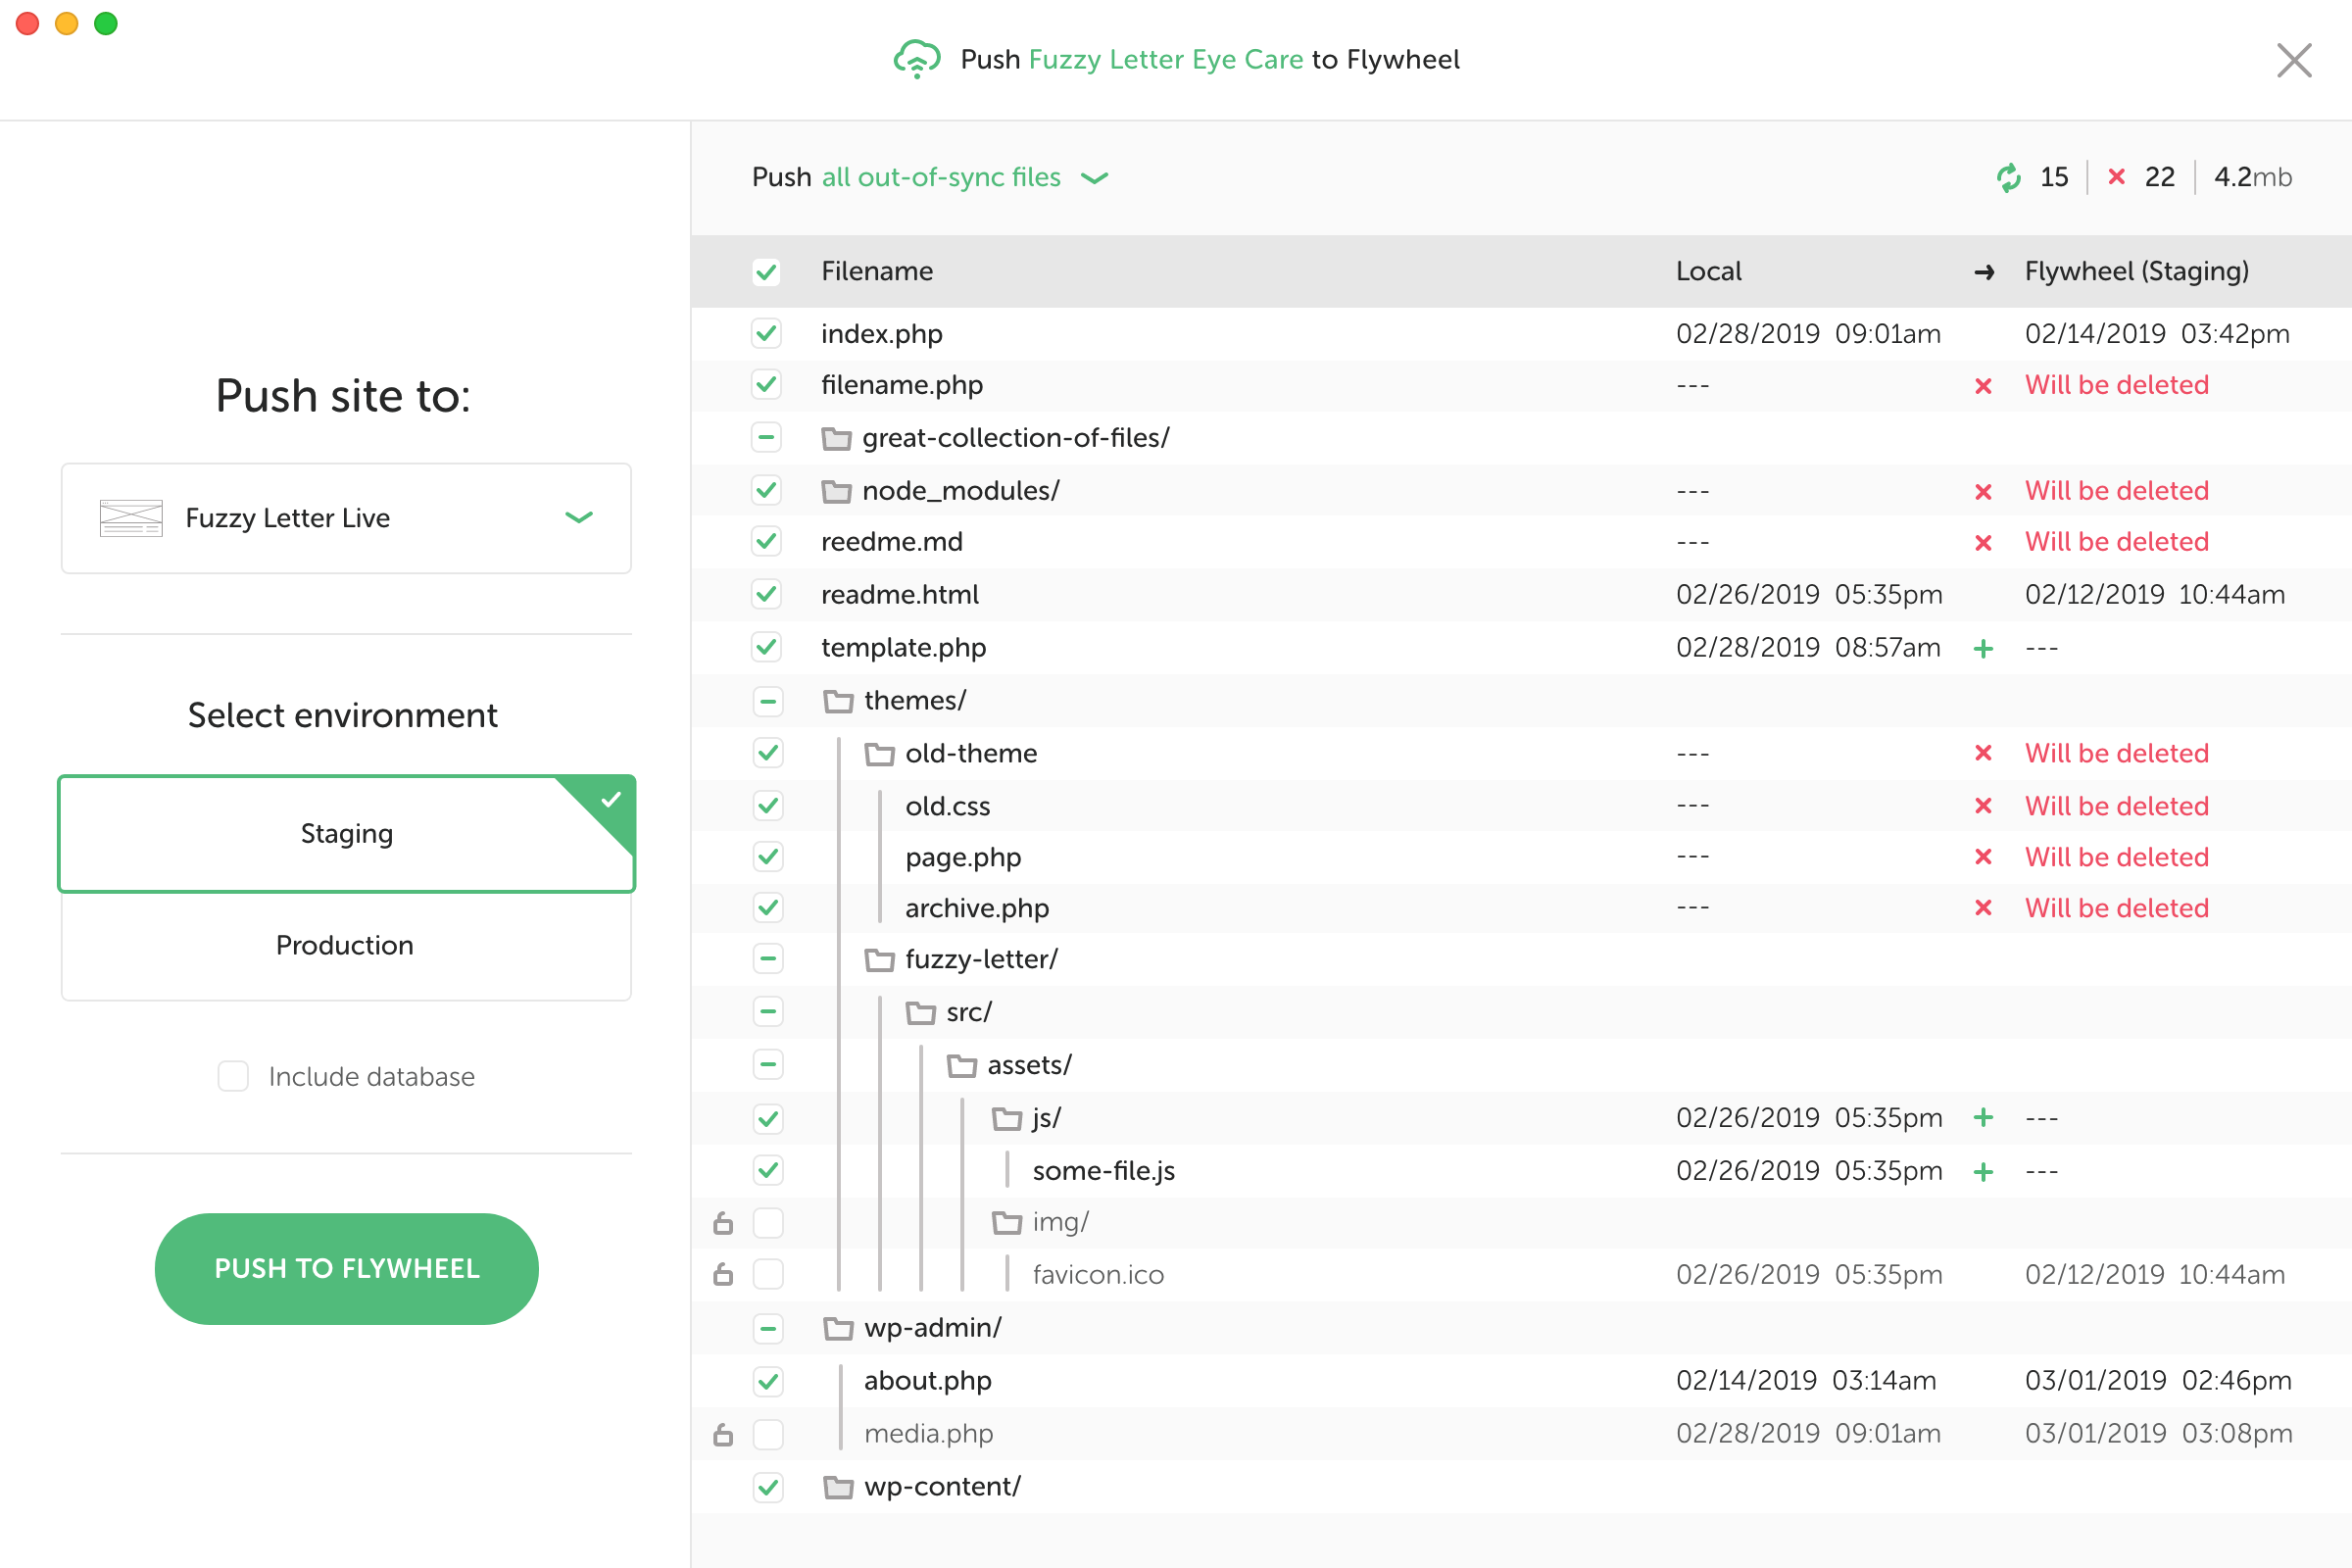The image size is (2352, 1568).
Task: Expand the Fuzzy Letter Live environment dropdown
Action: tap(584, 516)
